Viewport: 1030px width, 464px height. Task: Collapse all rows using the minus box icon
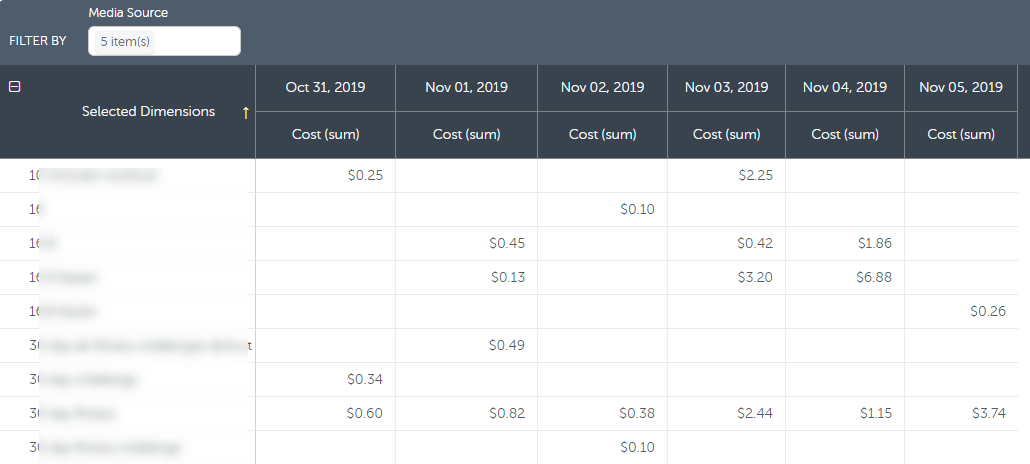14,87
